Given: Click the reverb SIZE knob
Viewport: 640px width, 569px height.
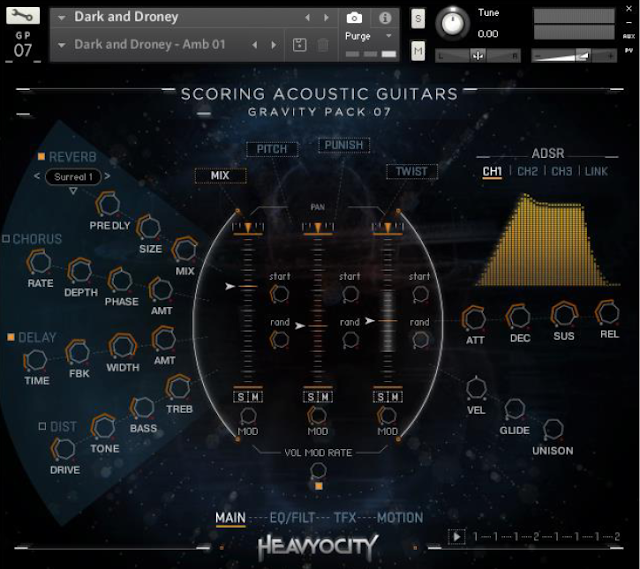Looking at the screenshot, I should tap(149, 227).
